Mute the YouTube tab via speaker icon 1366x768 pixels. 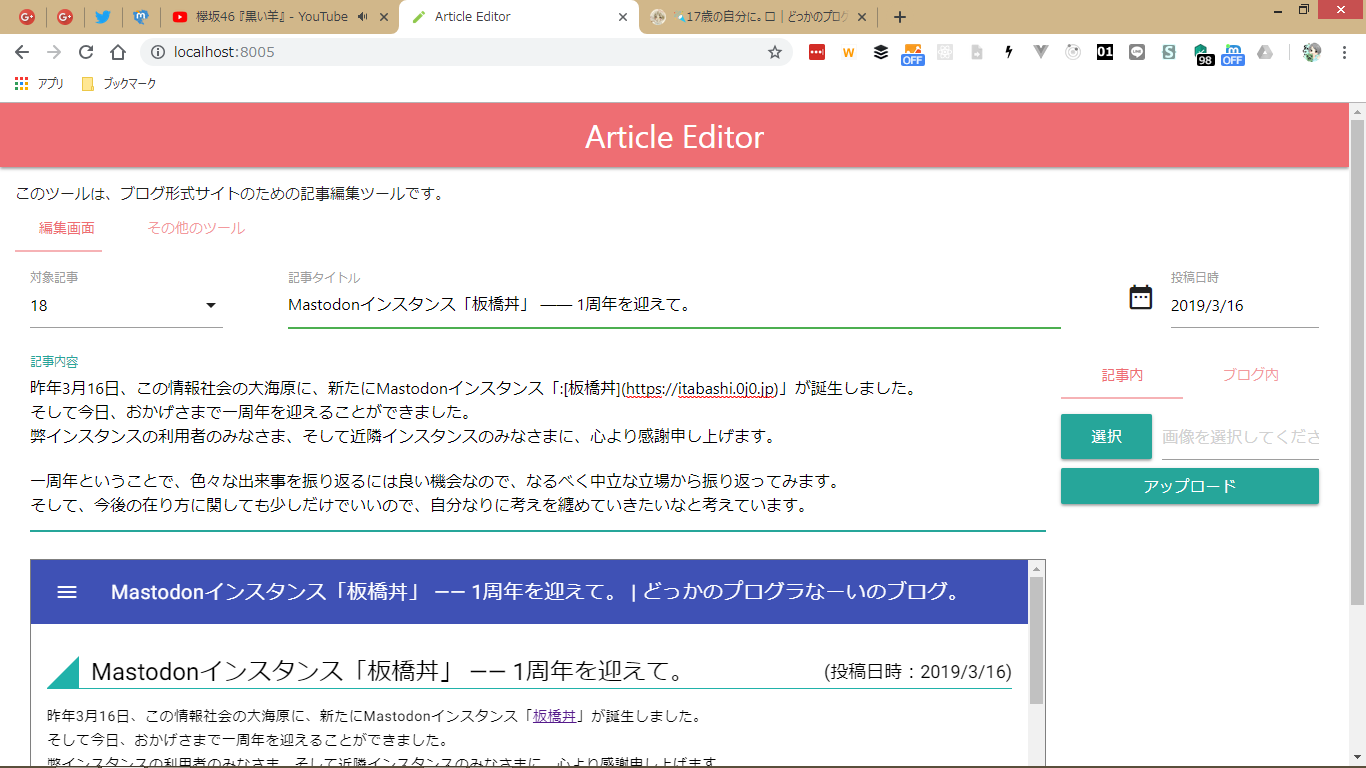point(361,17)
